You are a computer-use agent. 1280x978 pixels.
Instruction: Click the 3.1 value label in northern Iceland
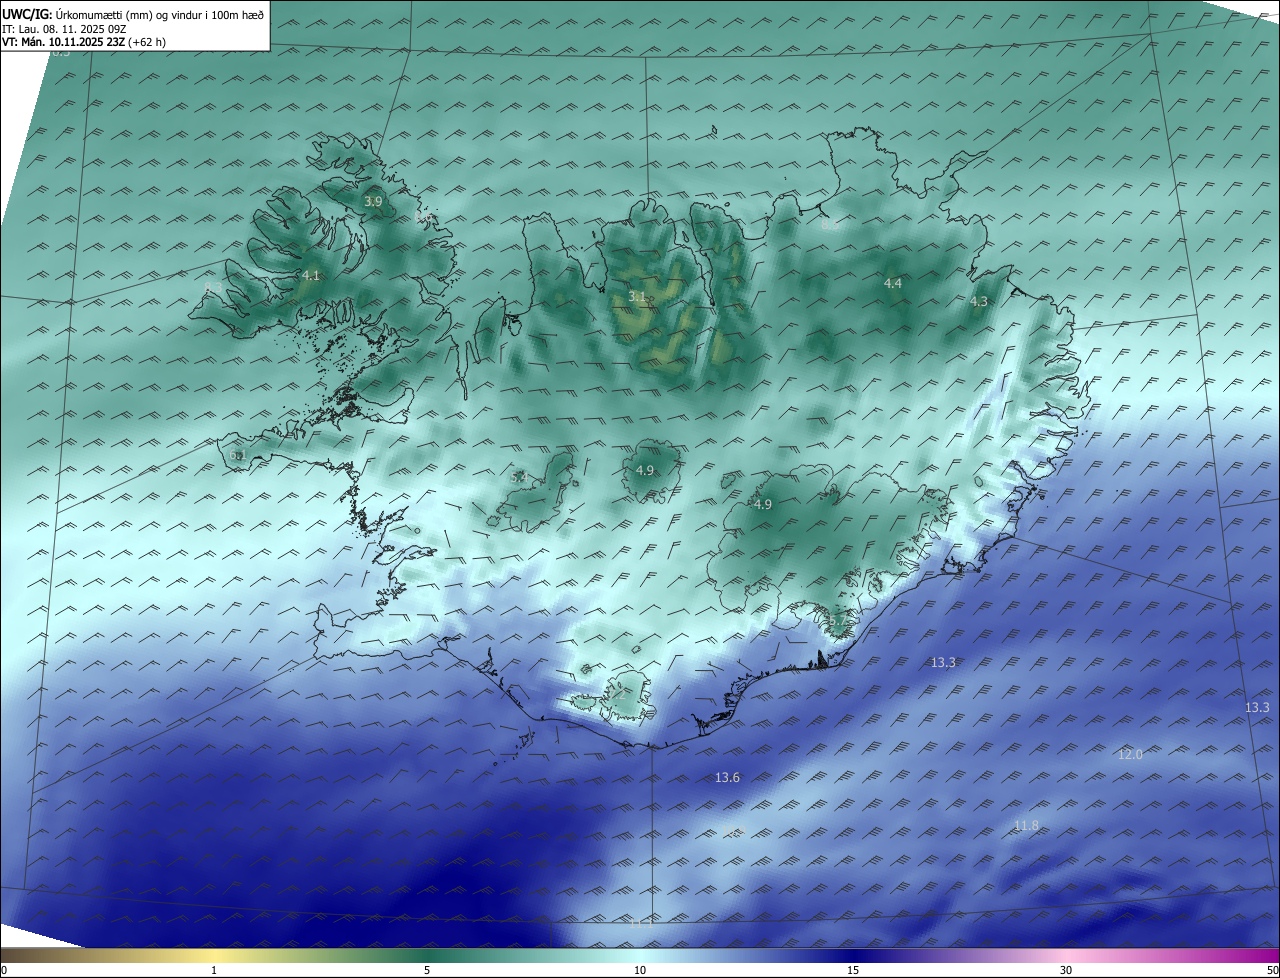(637, 297)
